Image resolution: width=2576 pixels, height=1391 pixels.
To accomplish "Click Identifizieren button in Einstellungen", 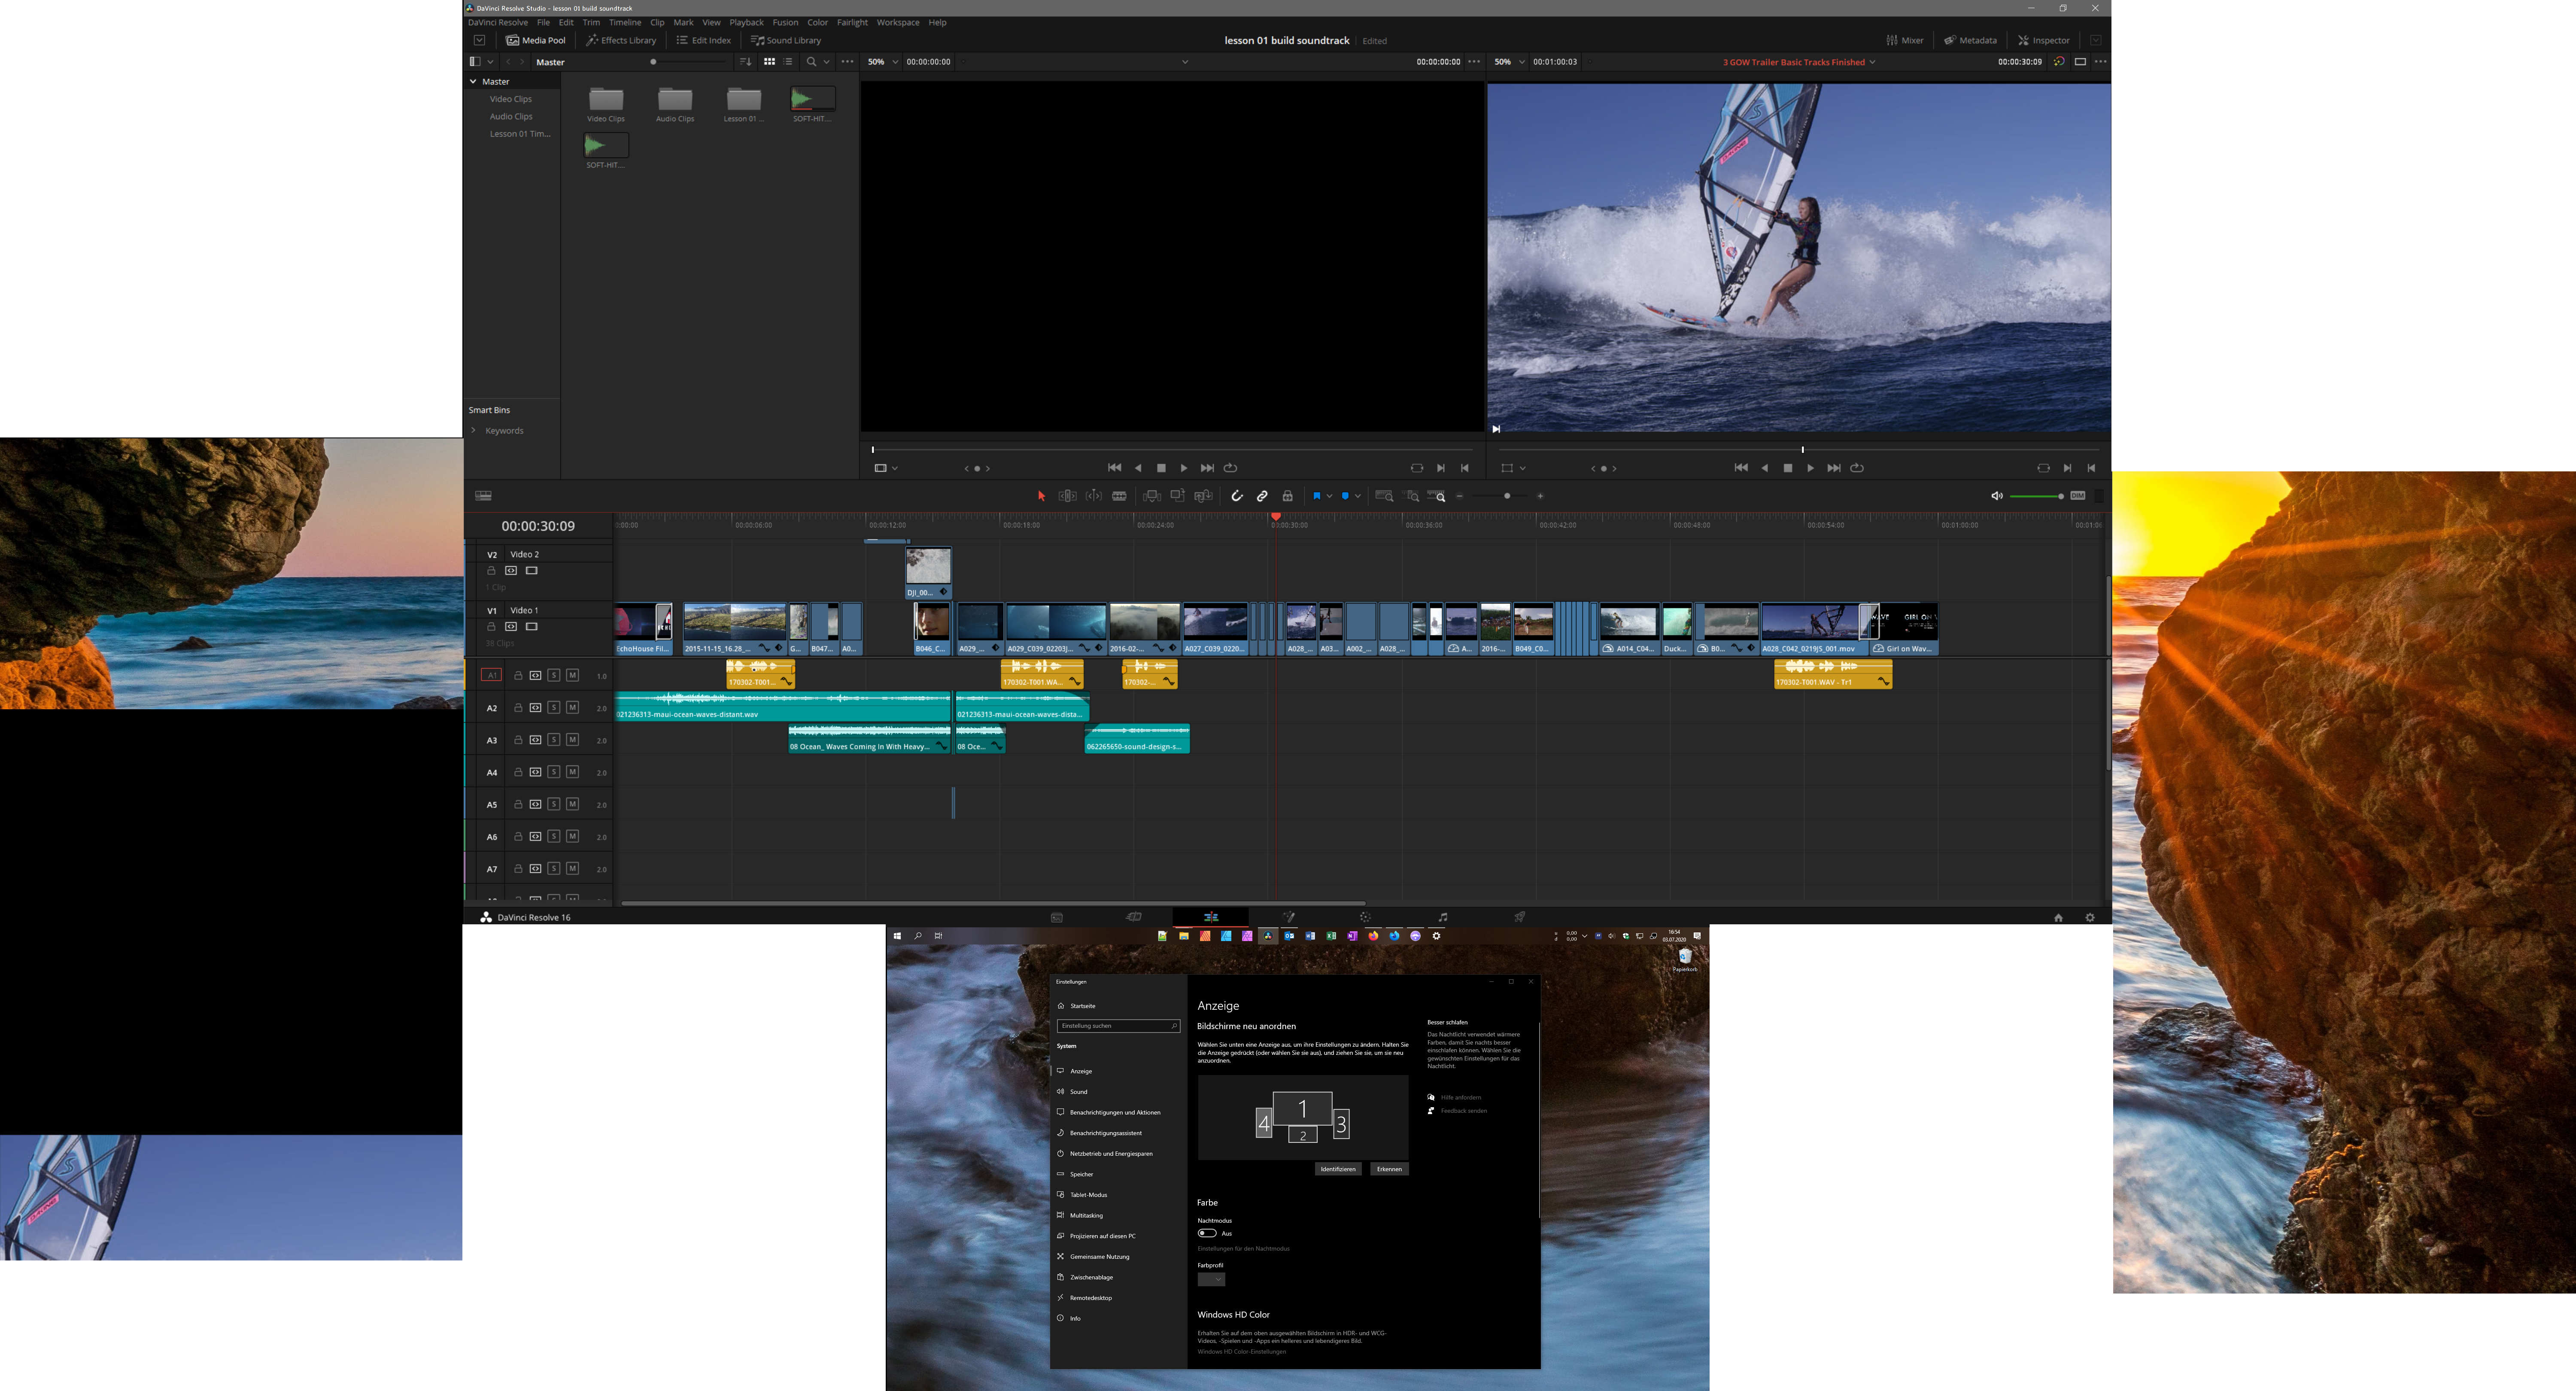I will pyautogui.click(x=1338, y=1169).
